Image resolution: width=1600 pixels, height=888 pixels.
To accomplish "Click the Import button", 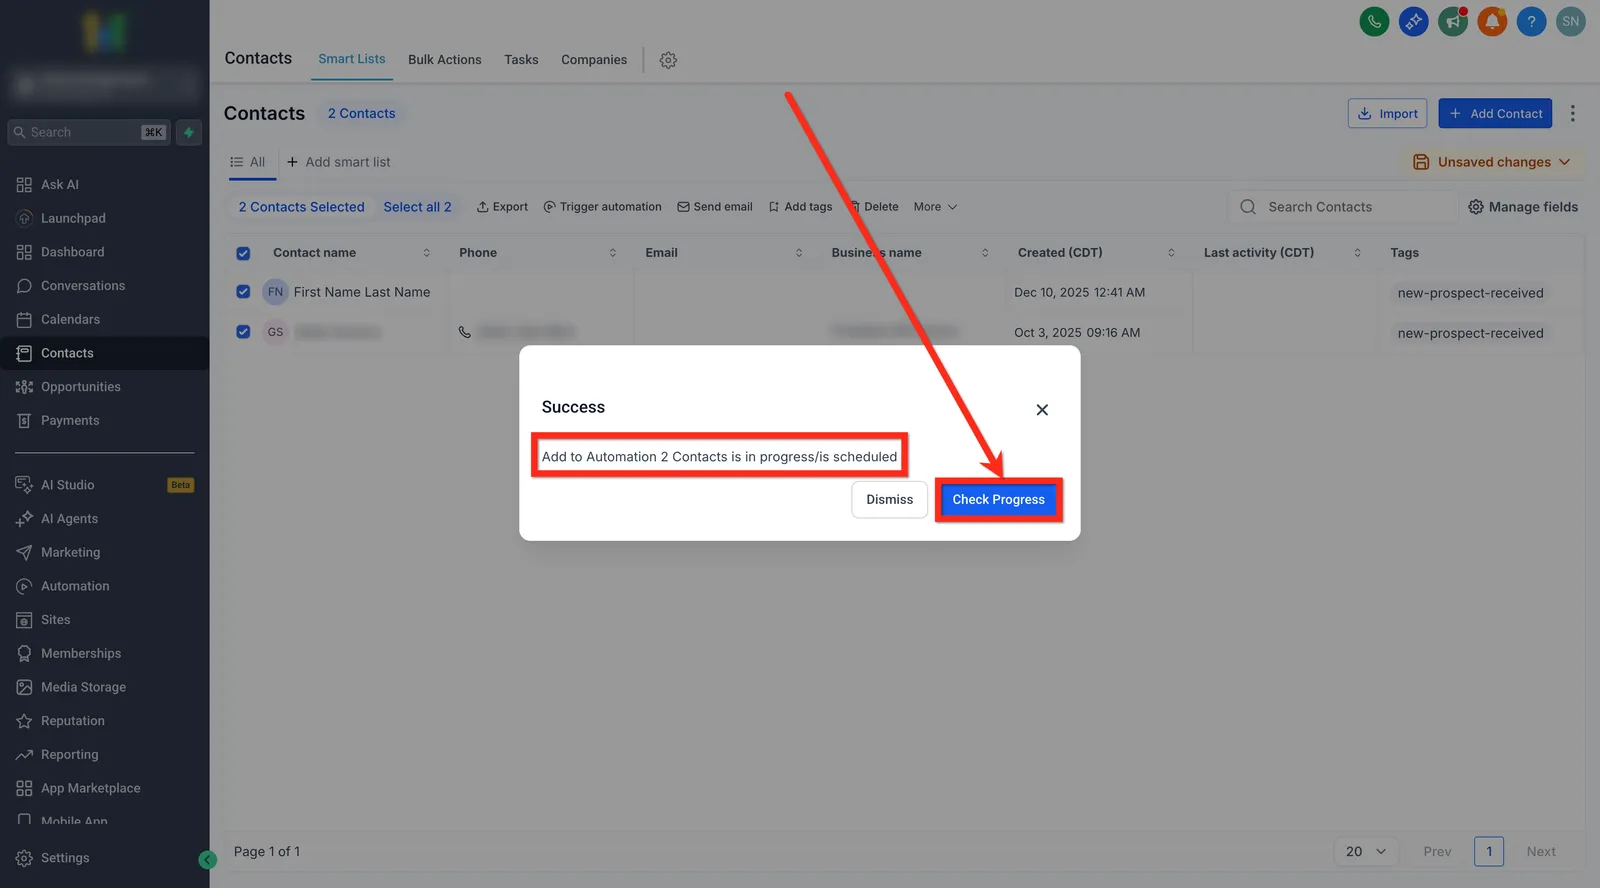I will (x=1389, y=113).
